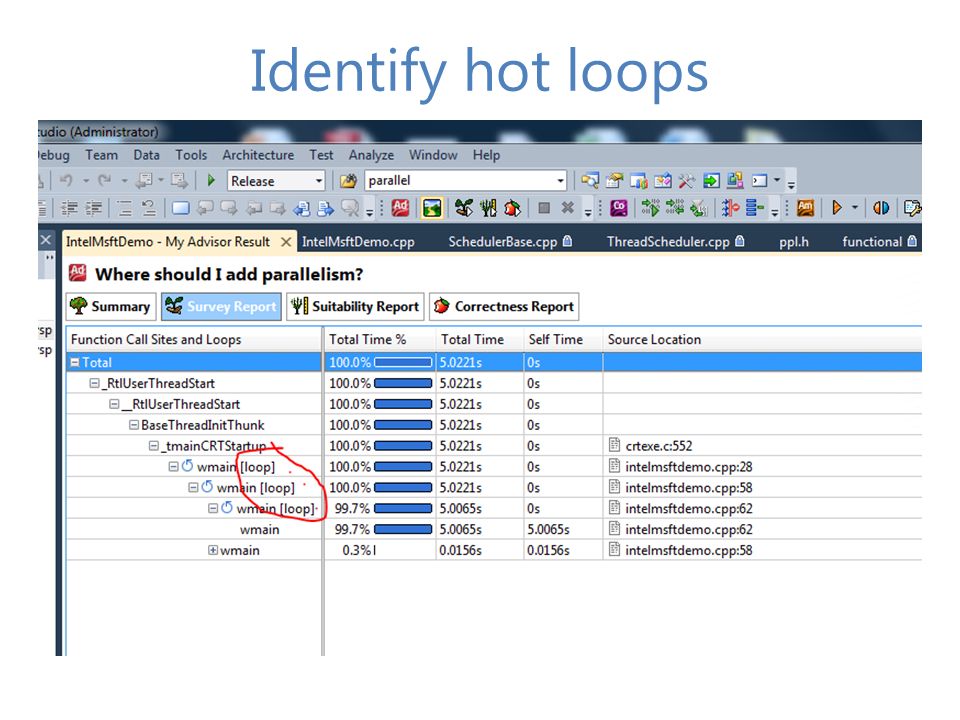Viewport: 960px width, 720px height.
Task: Open the Window menu
Action: (x=433, y=155)
